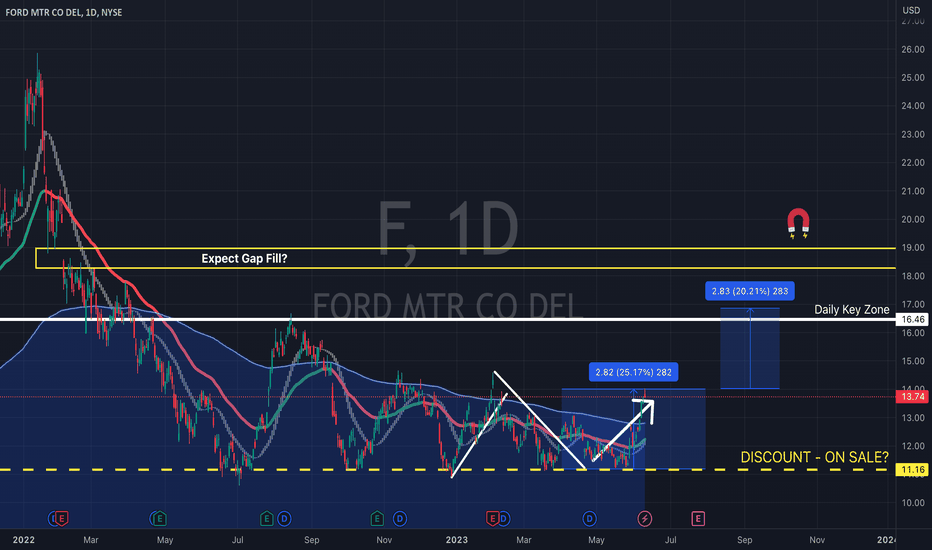The width and height of the screenshot is (932, 550).
Task: Open the green earnings marker near August 2022
Action: tap(266, 518)
